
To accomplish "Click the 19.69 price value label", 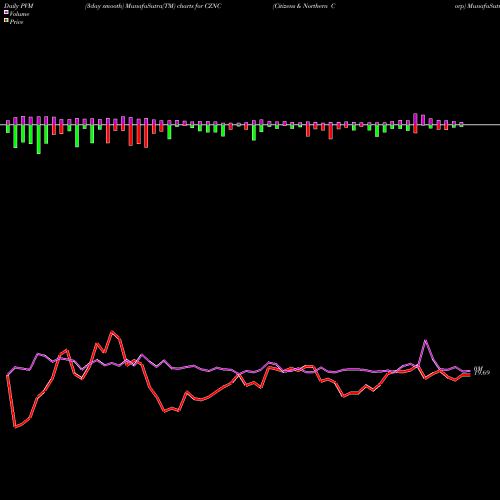I will click(482, 373).
